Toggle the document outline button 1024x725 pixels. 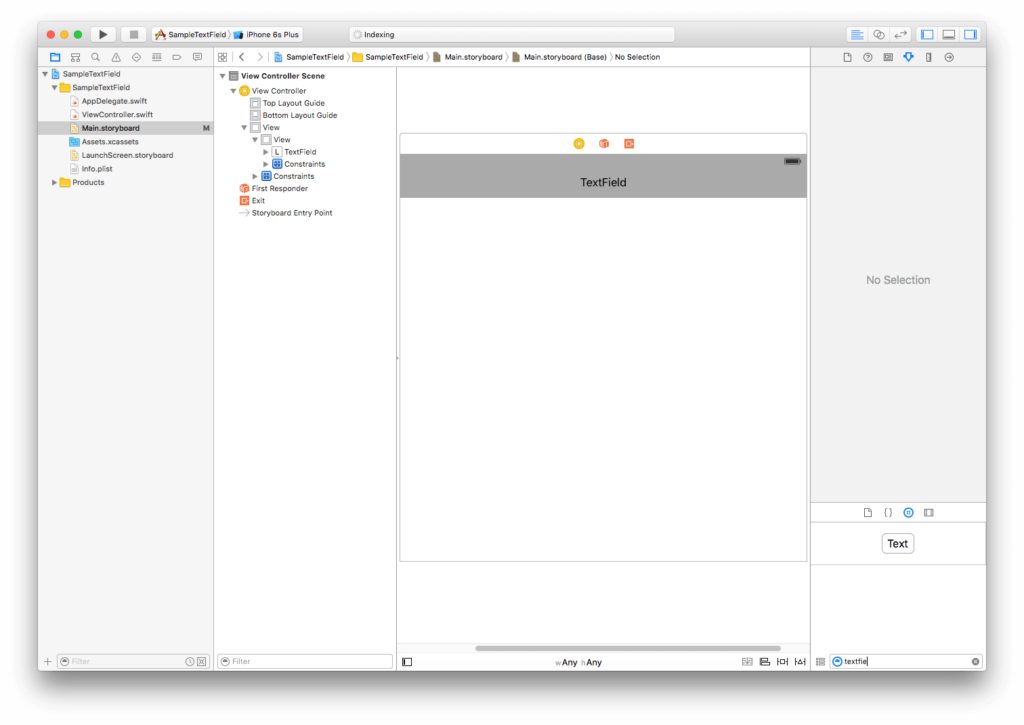click(407, 662)
